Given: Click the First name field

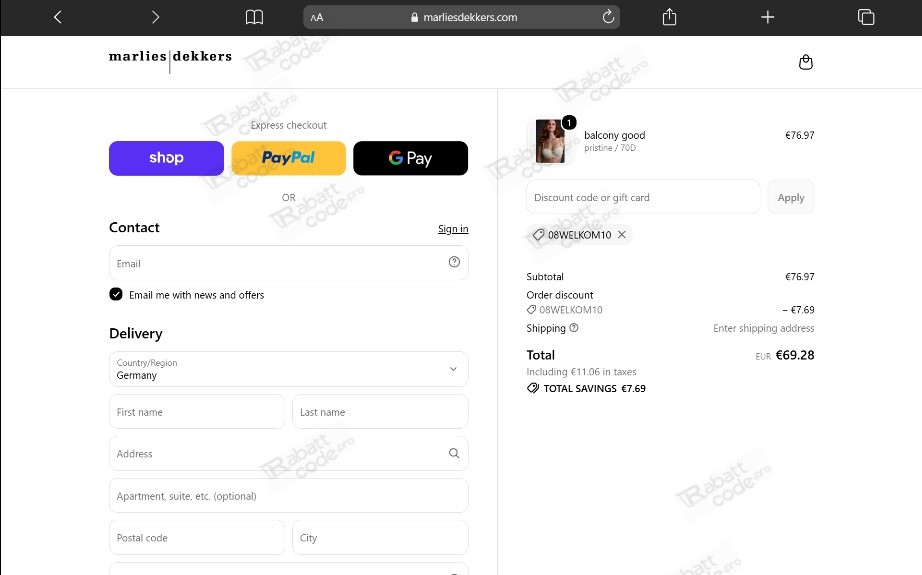Looking at the screenshot, I should coord(197,412).
